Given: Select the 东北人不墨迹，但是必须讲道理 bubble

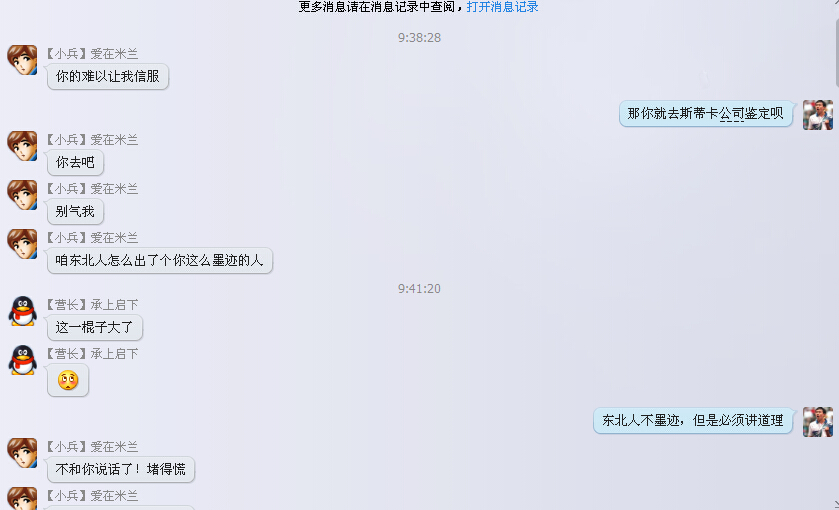Looking at the screenshot, I should (692, 420).
